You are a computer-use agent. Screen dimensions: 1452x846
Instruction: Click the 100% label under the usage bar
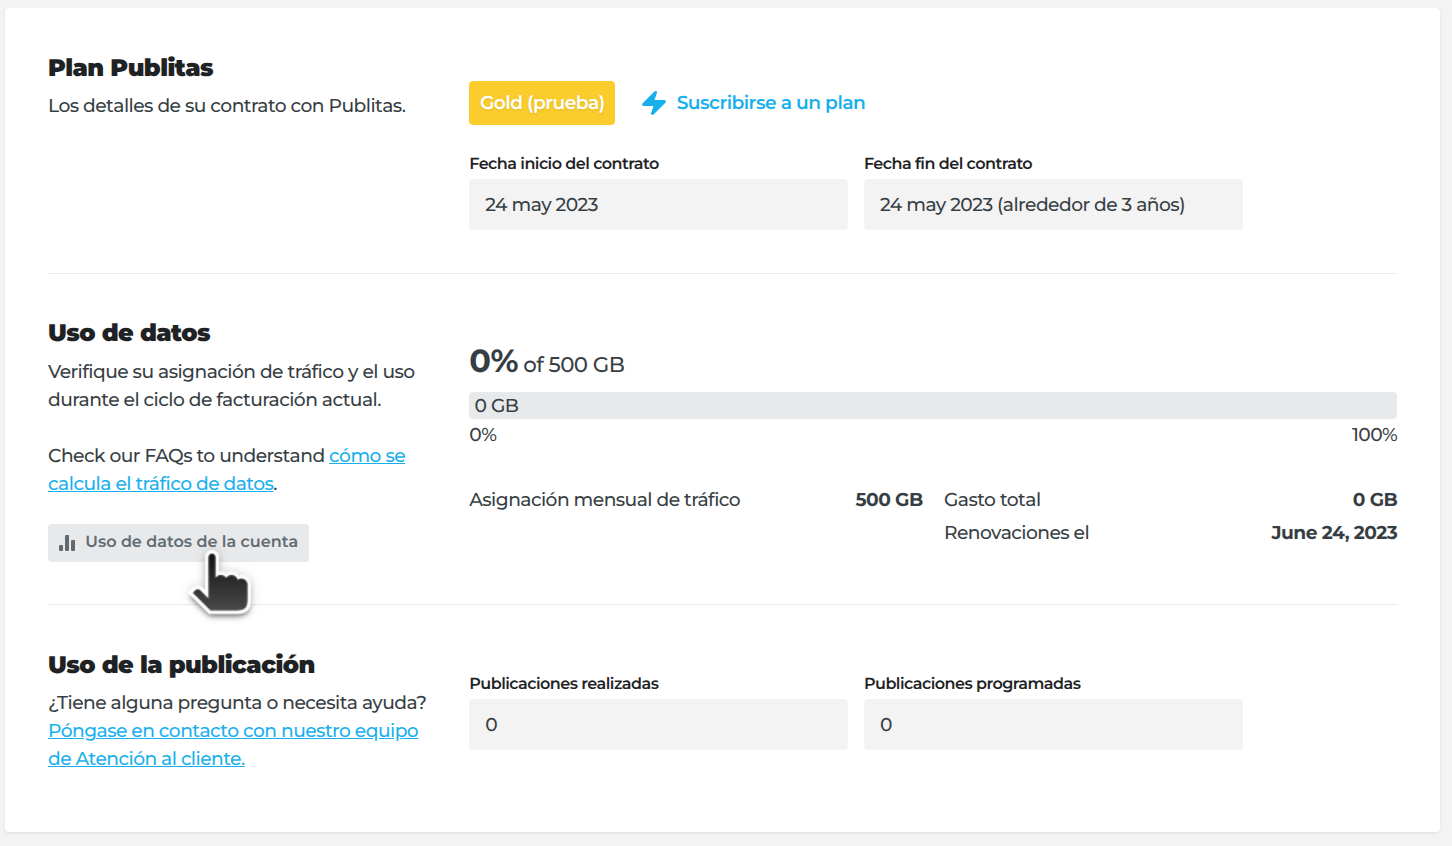(x=1374, y=435)
